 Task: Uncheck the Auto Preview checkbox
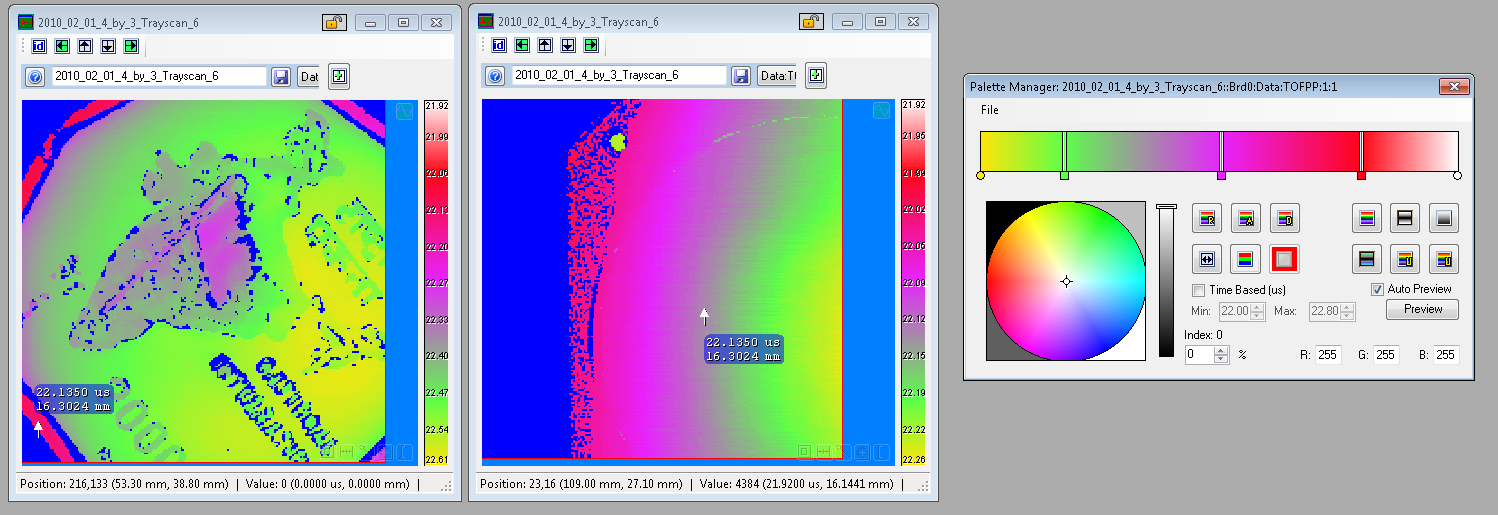coord(1378,289)
